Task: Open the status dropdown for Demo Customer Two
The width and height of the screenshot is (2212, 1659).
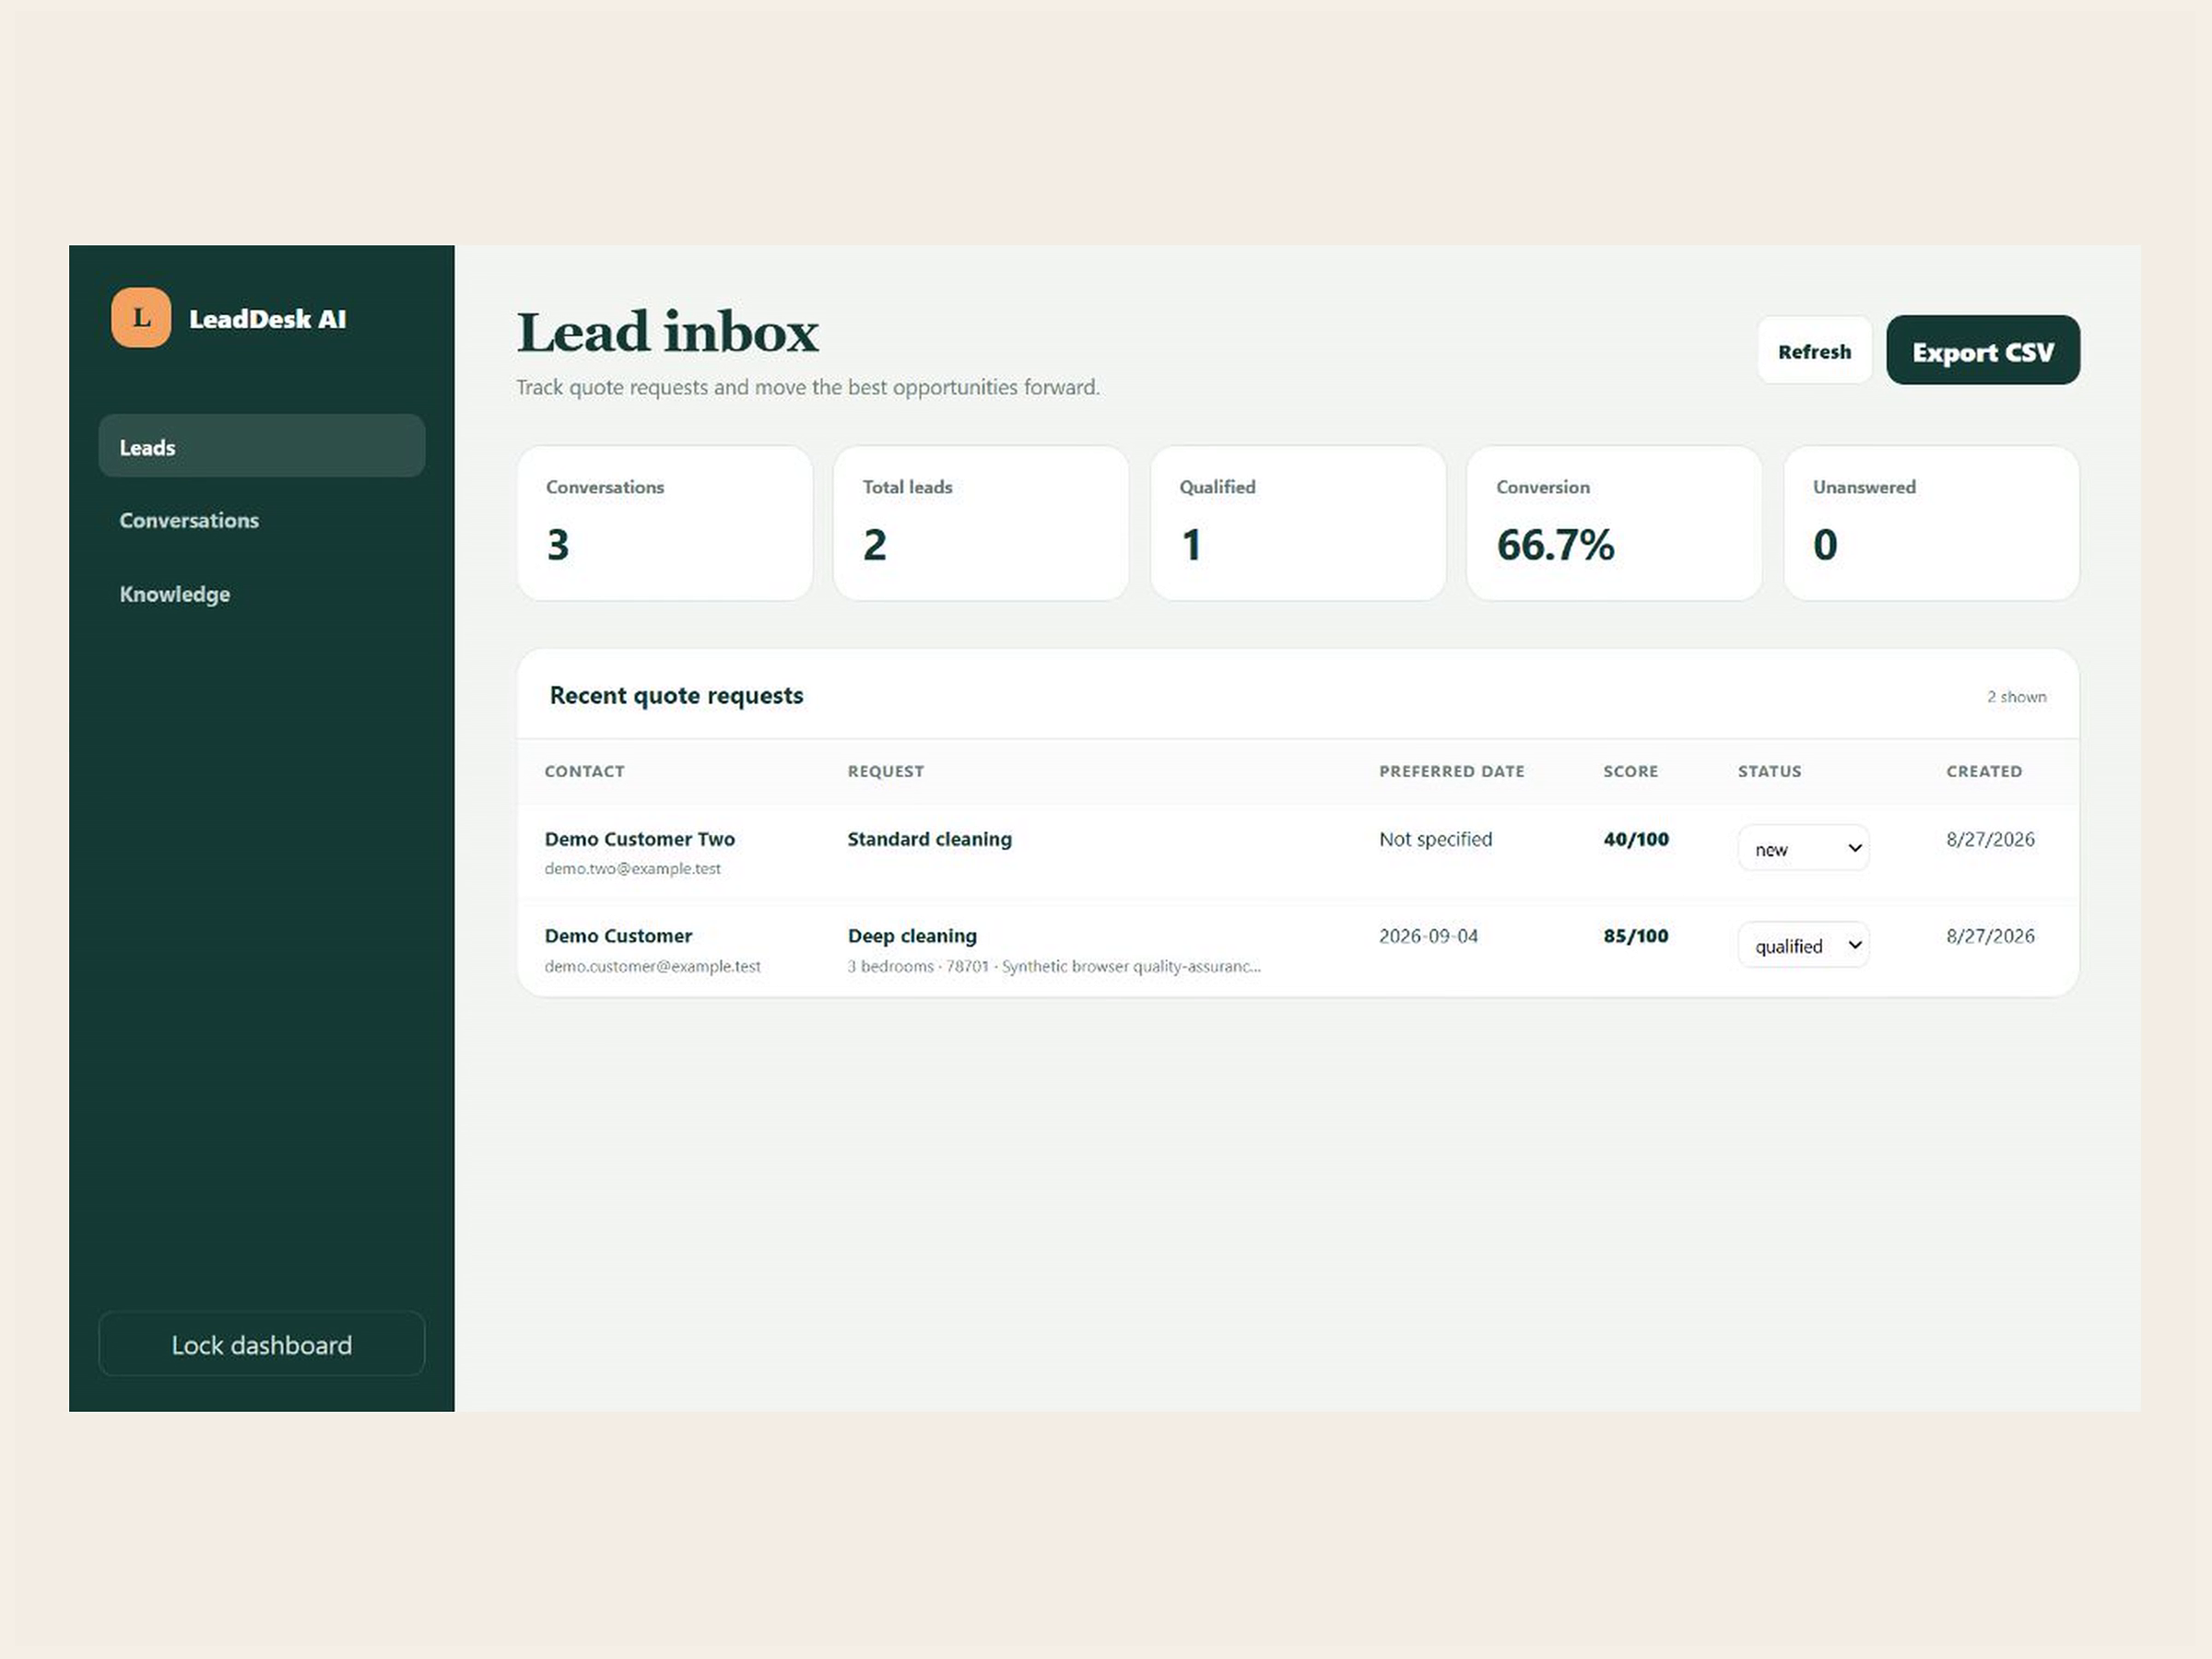Action: tap(1803, 848)
